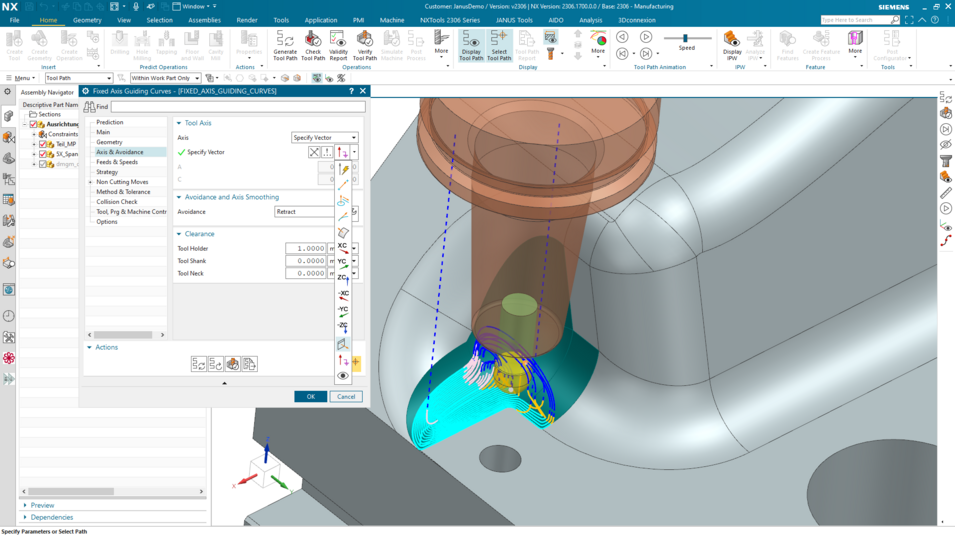This screenshot has height=537, width=955.
Task: Open Avoidance dropdown showing Retract
Action: [x=305, y=212]
